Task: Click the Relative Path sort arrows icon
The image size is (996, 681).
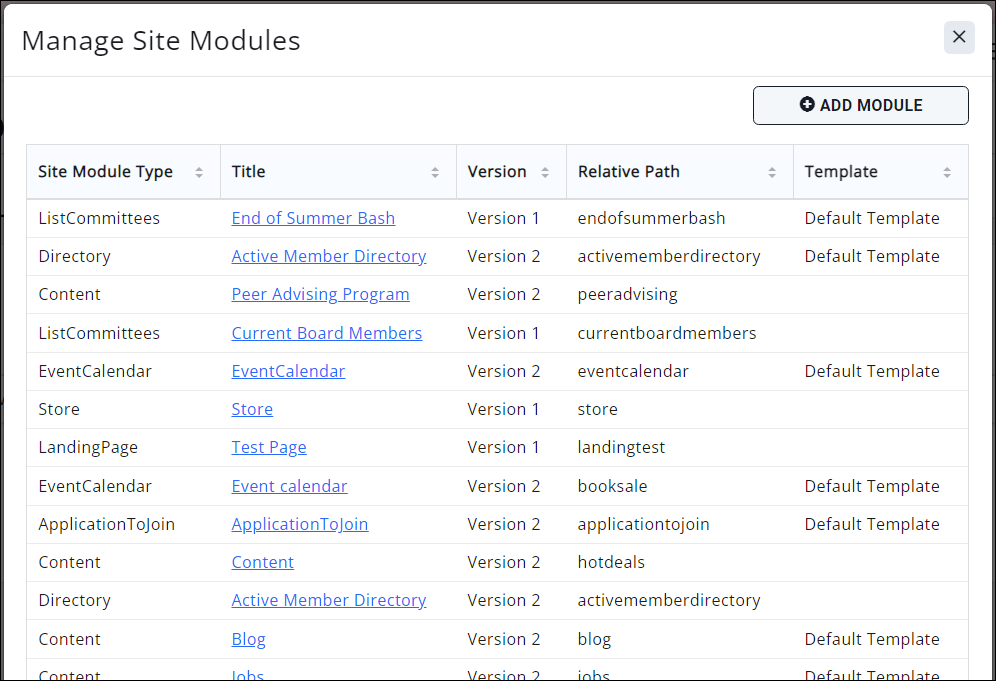Action: (772, 172)
